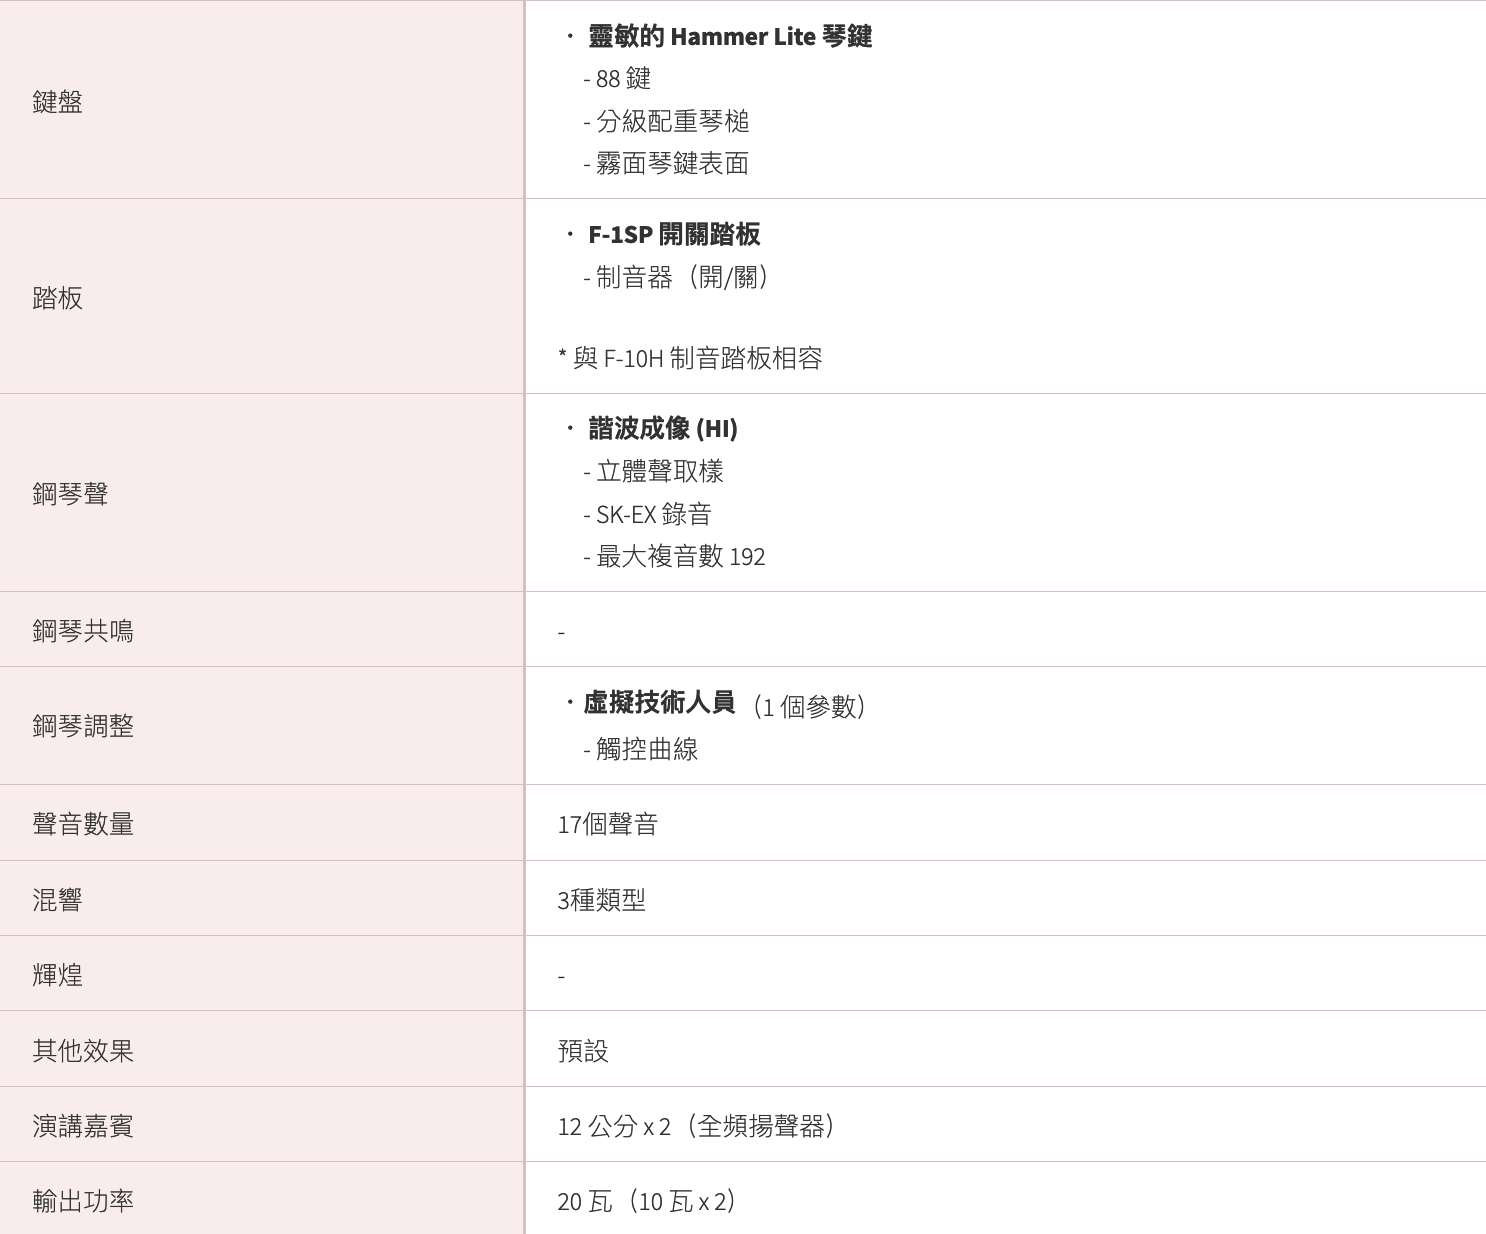Select the Hammer Lite 琴鍵 heading

click(730, 37)
